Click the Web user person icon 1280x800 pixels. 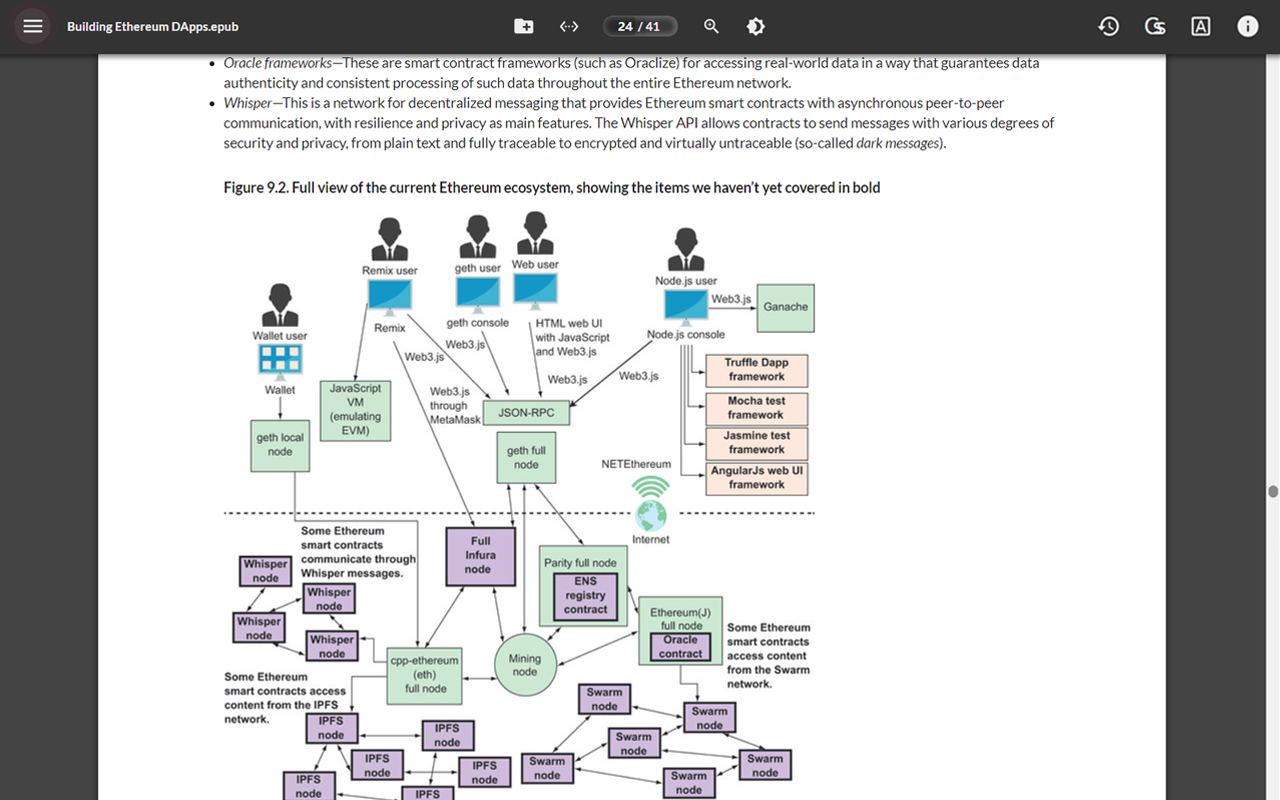coord(536,233)
